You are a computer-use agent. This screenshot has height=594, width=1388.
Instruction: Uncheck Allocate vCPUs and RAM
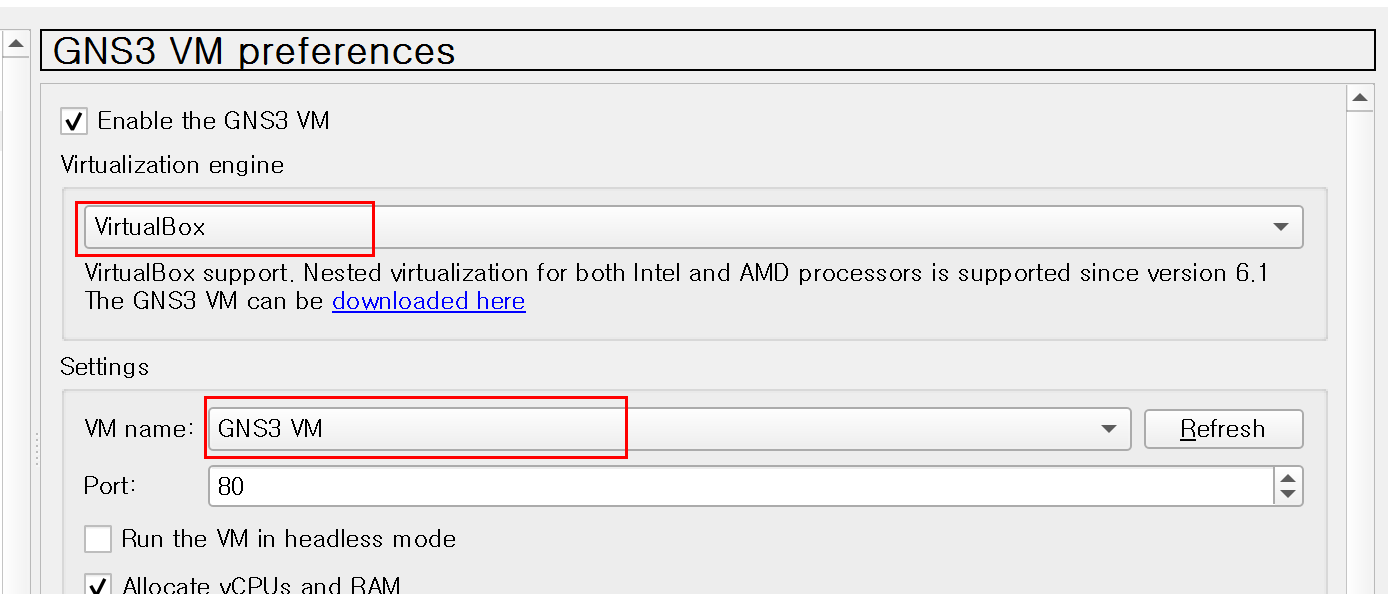coord(97,585)
